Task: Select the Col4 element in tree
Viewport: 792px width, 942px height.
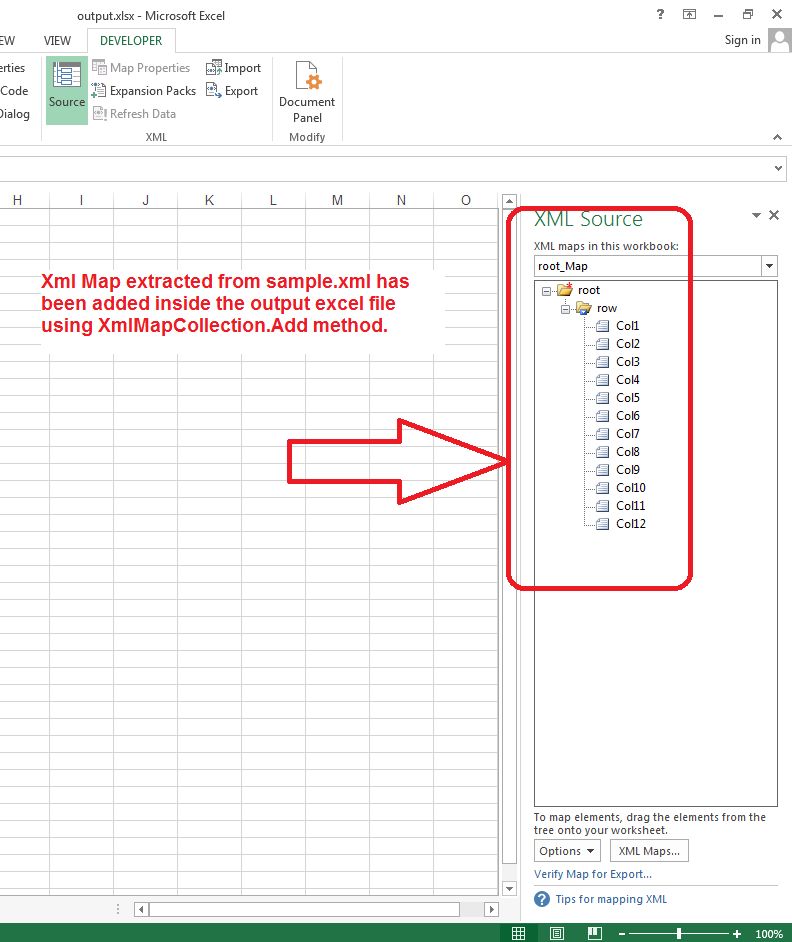Action: tap(627, 380)
